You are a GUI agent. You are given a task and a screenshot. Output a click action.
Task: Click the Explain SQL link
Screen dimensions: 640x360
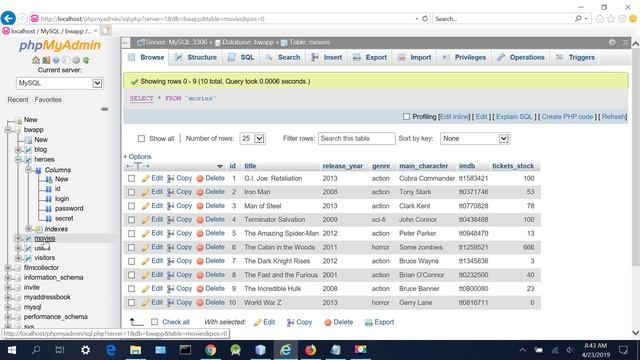coord(514,117)
